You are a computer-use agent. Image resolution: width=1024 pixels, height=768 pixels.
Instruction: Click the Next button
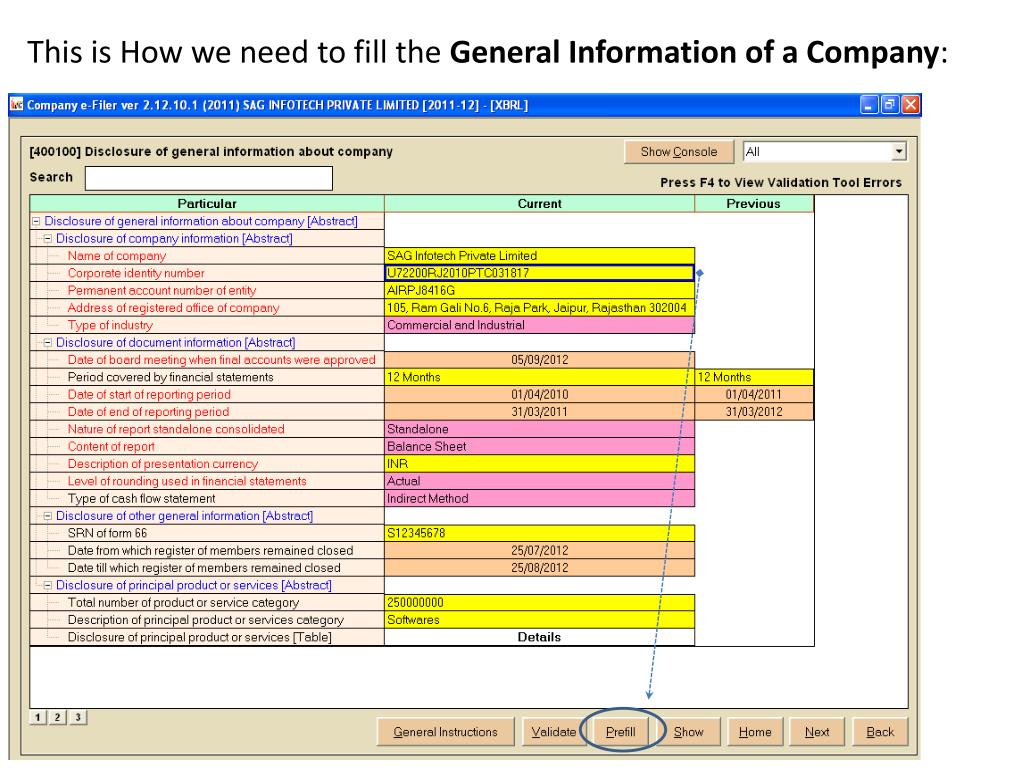click(817, 732)
